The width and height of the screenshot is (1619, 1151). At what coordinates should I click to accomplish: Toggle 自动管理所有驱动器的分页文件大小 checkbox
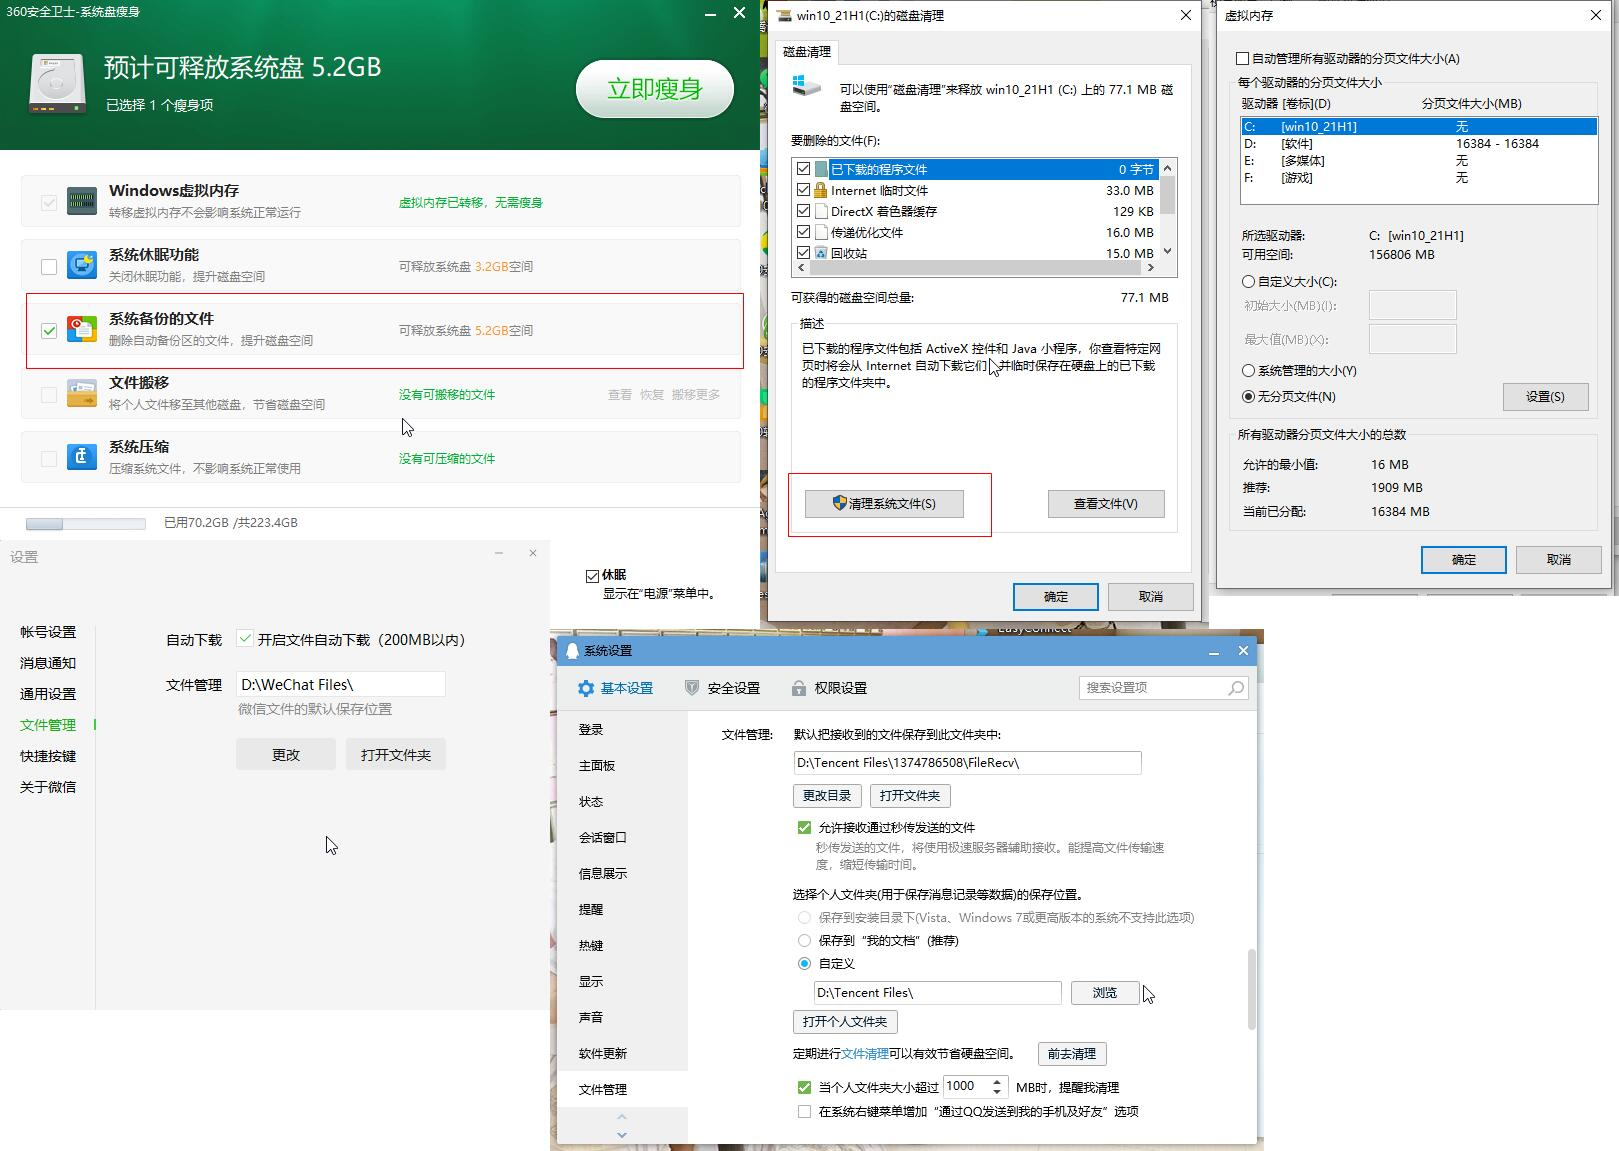point(1243,59)
